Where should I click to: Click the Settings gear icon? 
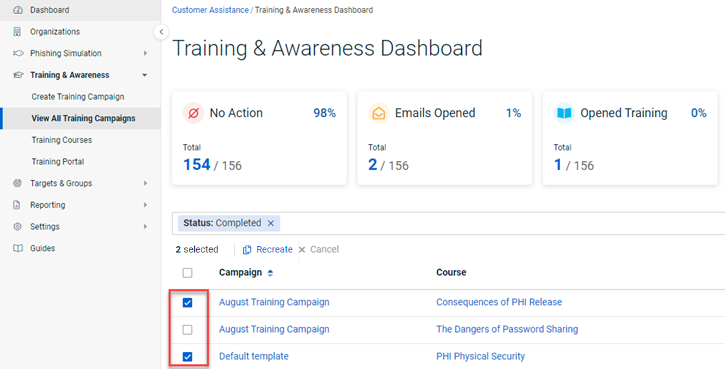coord(18,227)
